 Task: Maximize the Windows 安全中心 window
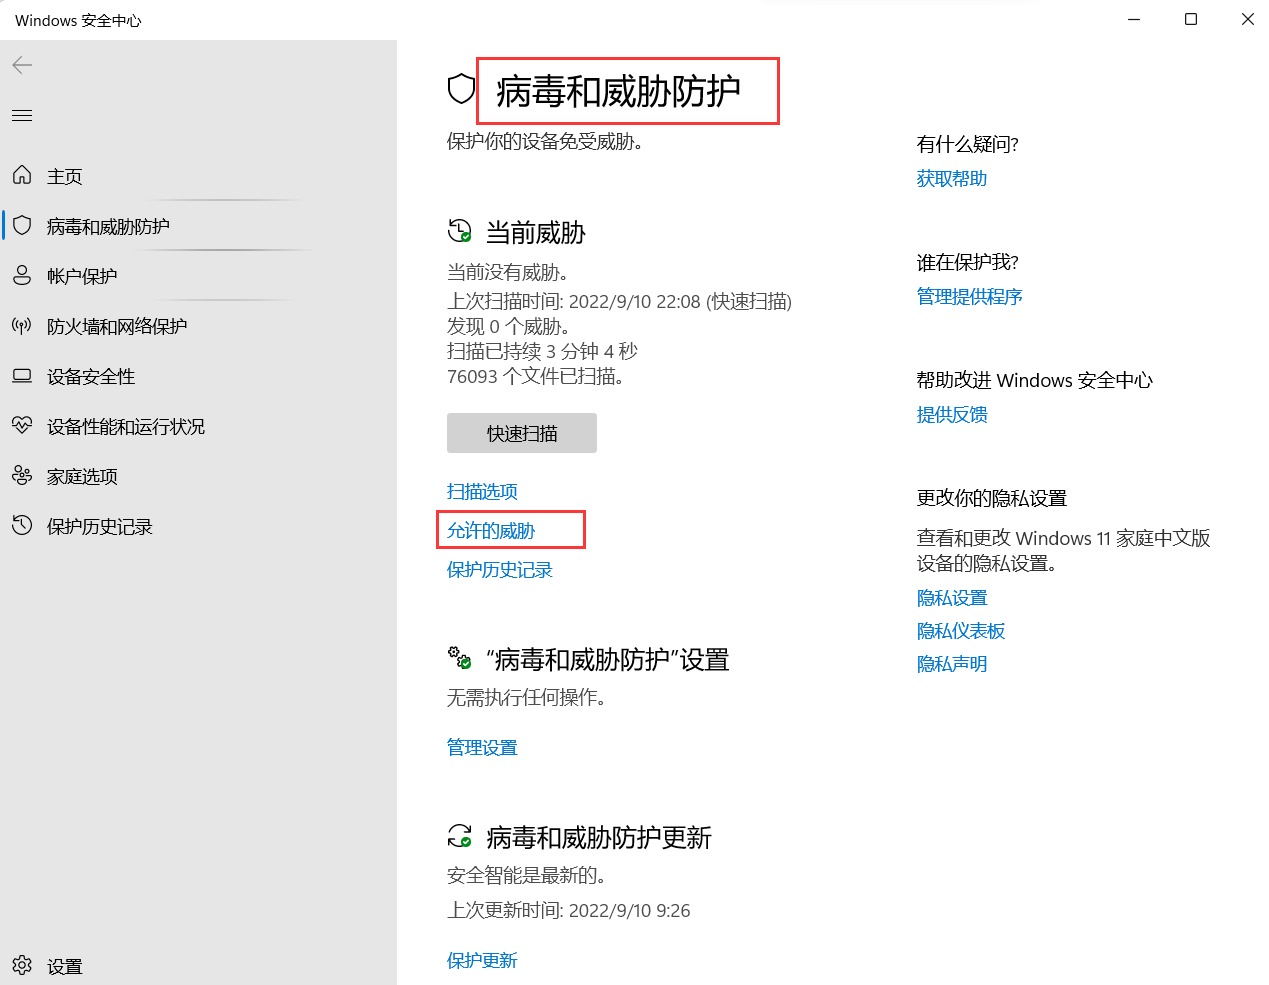(x=1191, y=19)
